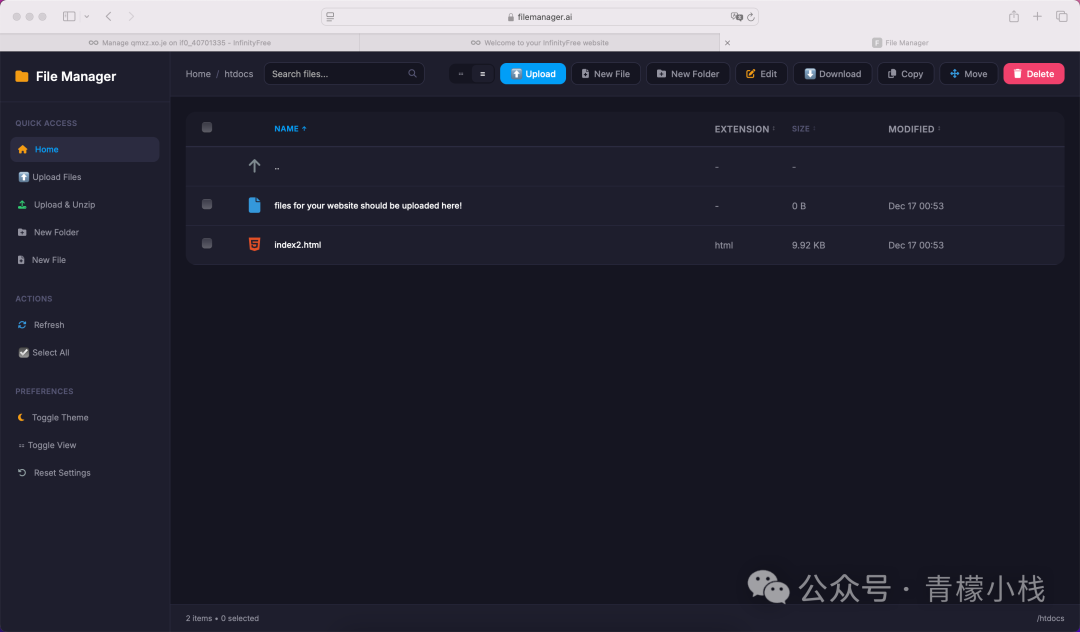1080x632 pixels.
Task: Click the Safari share icon
Action: point(1014,17)
